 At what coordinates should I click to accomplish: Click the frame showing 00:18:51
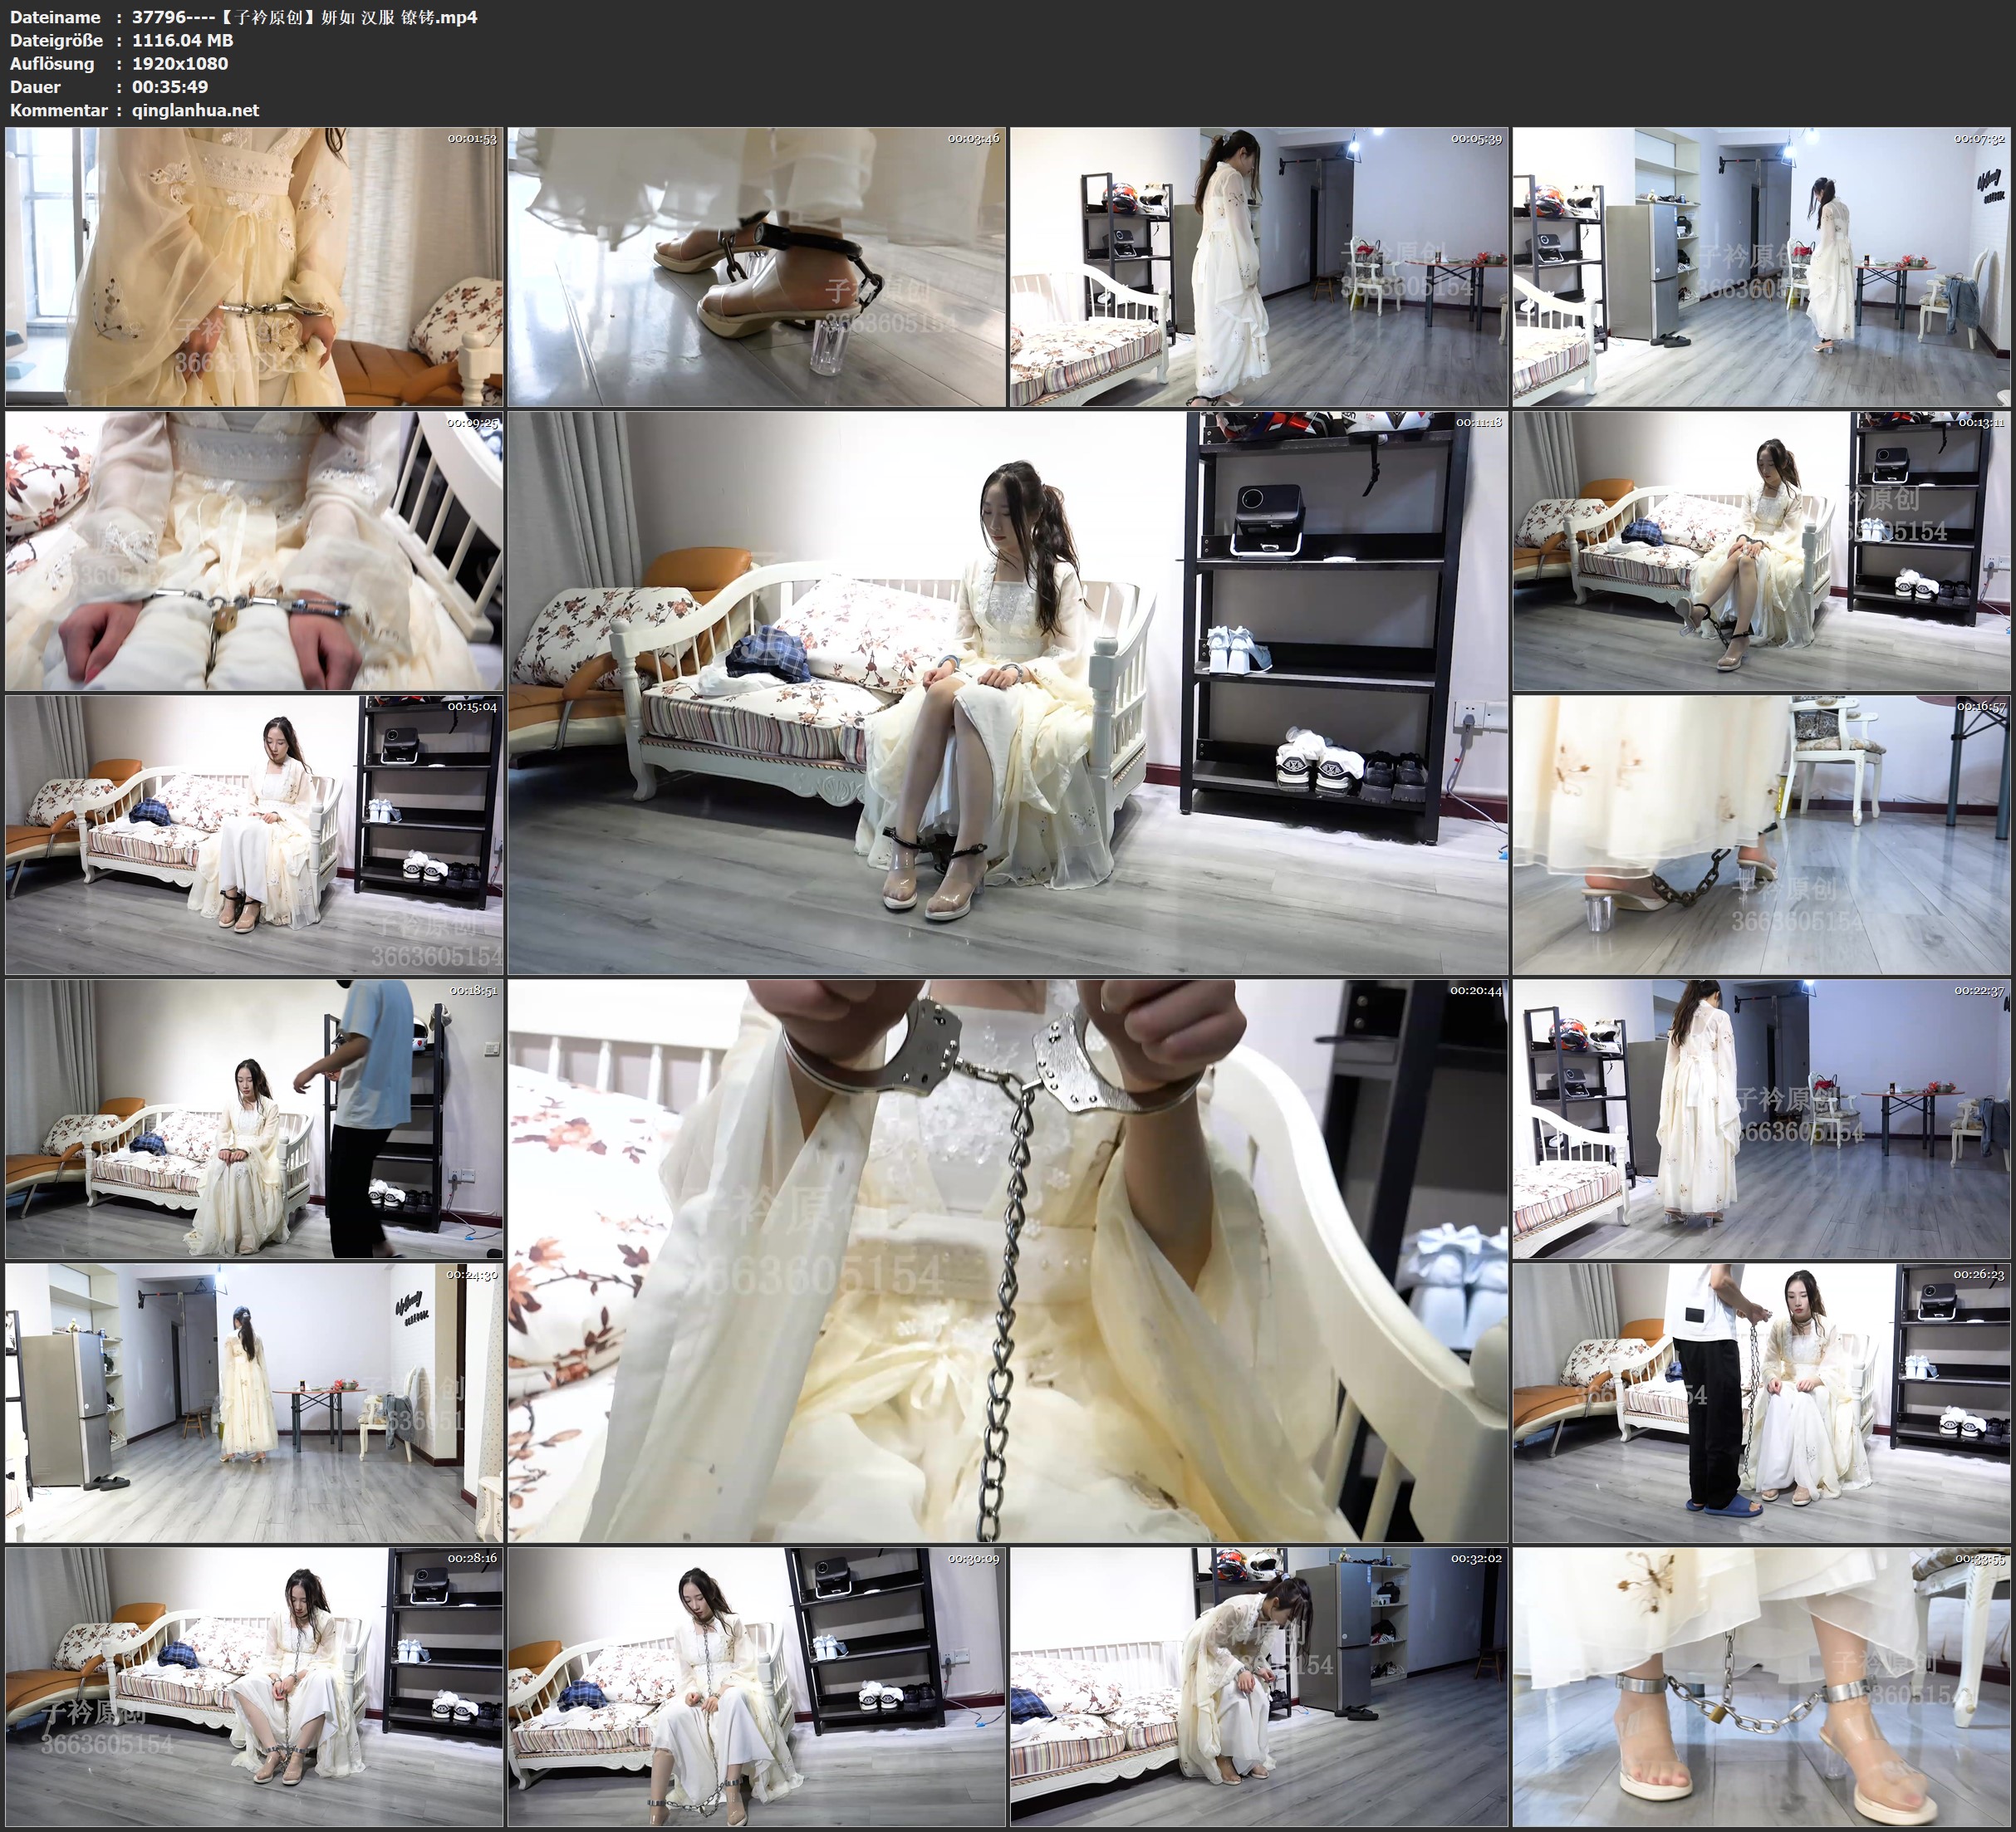coord(254,1119)
